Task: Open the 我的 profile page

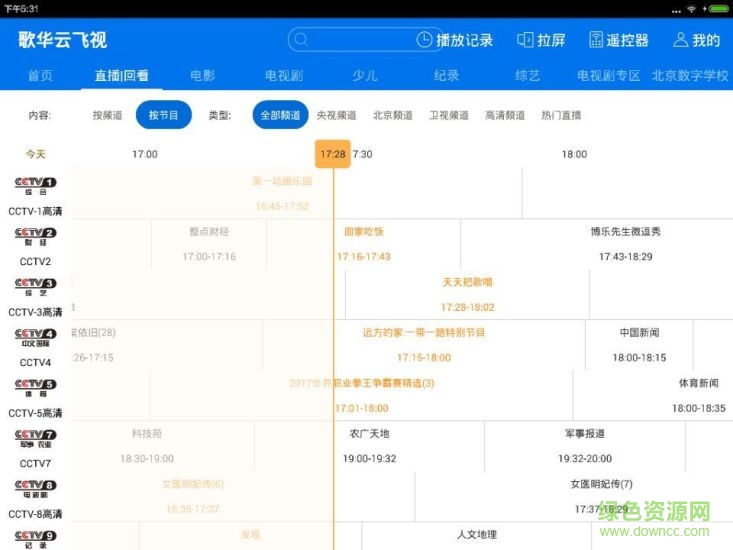Action: click(x=696, y=40)
